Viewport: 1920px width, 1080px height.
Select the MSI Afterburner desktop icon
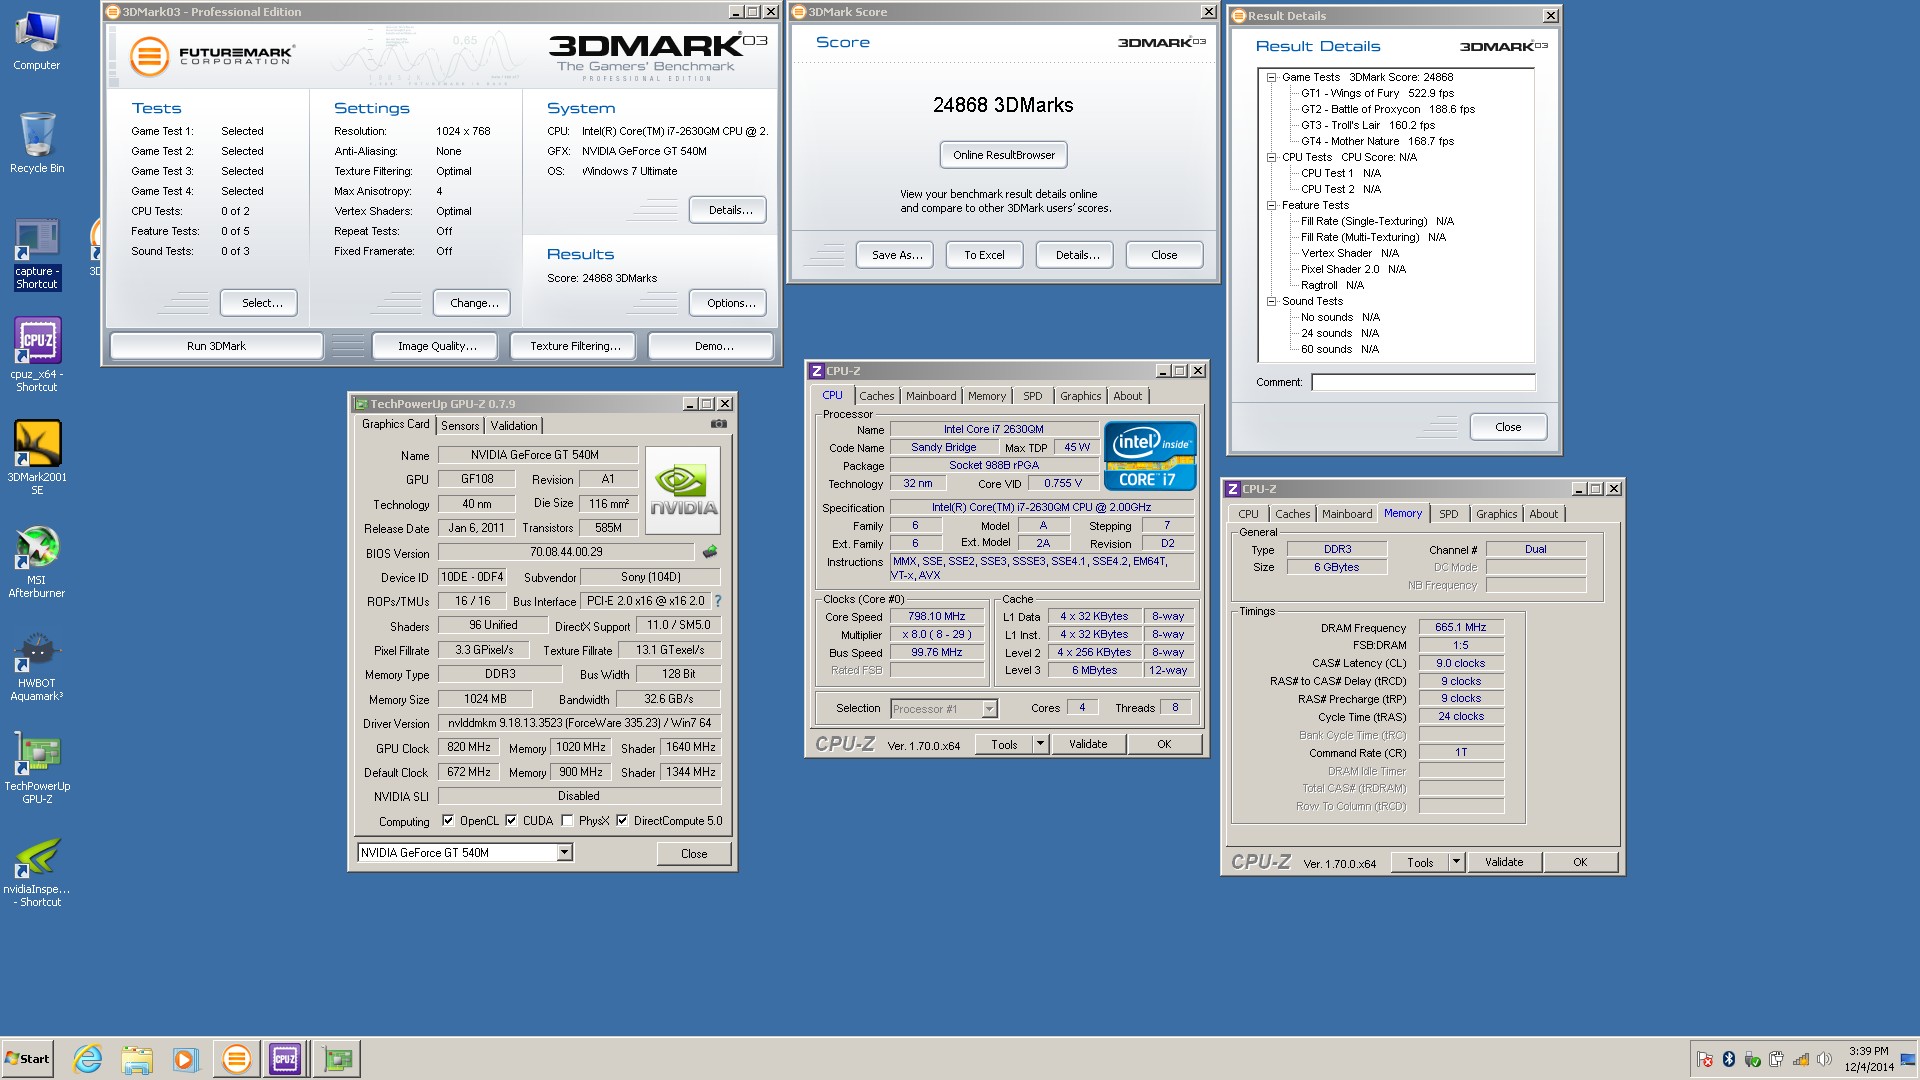point(37,561)
